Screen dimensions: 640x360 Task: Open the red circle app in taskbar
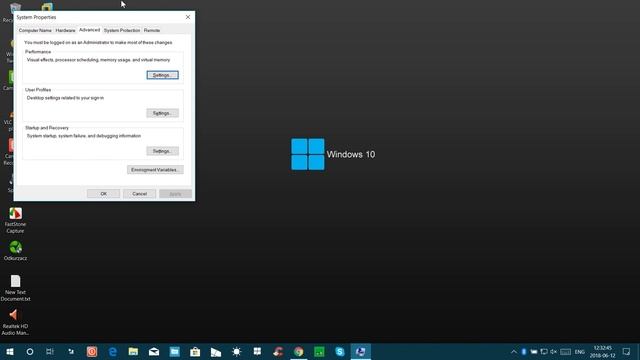[92, 351]
